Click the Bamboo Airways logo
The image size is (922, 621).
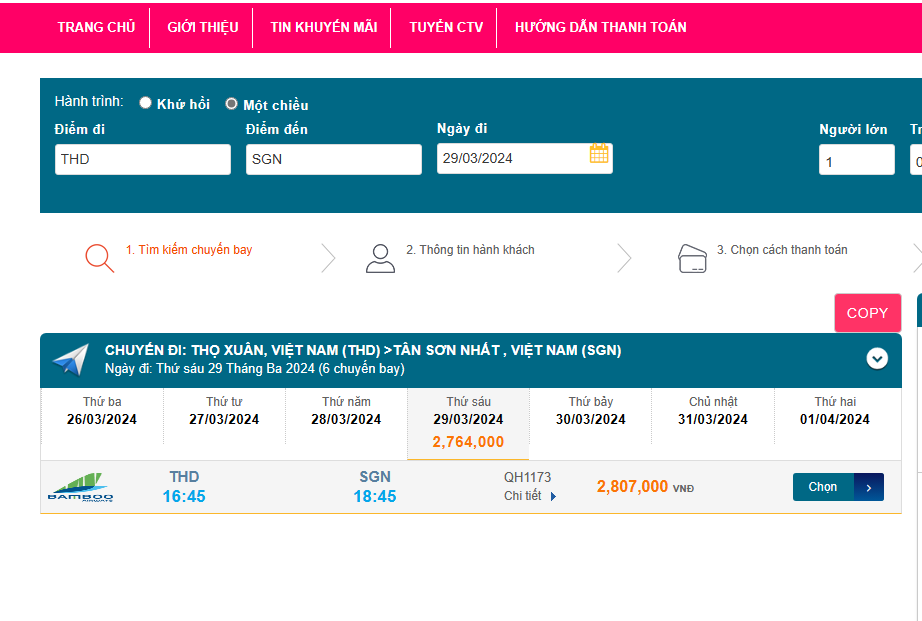point(80,487)
